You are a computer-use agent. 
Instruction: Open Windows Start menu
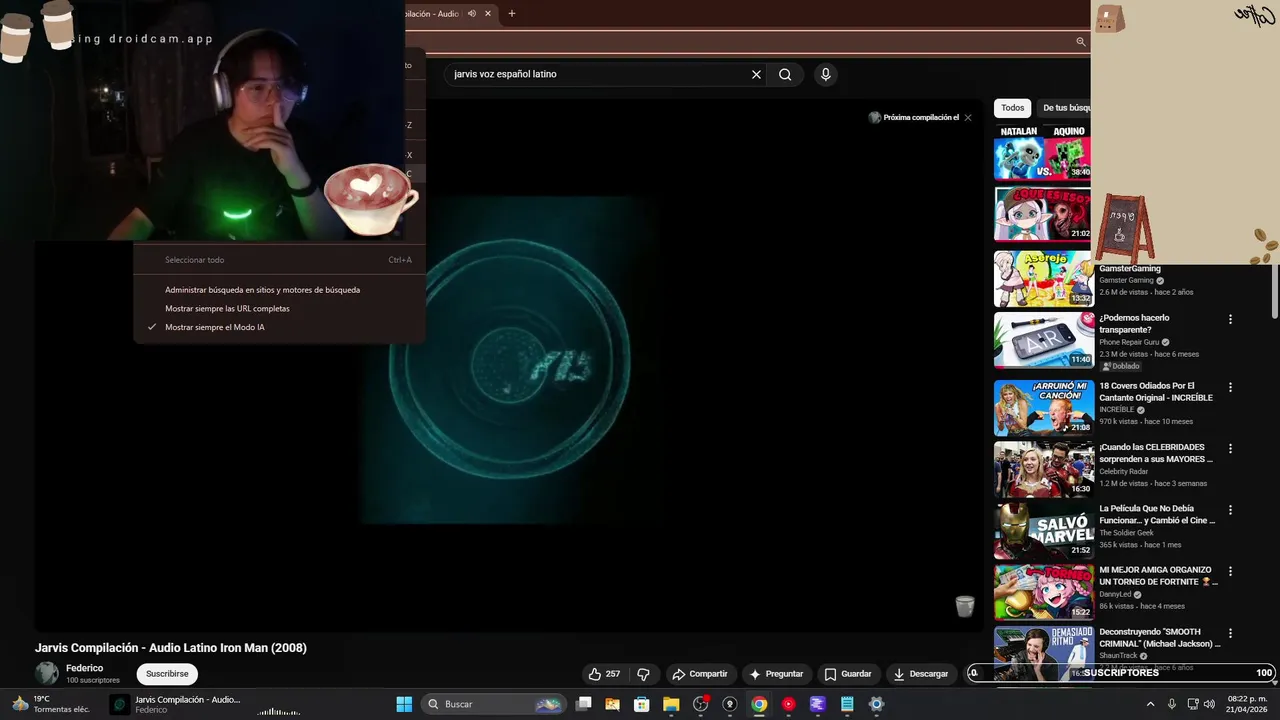point(404,704)
